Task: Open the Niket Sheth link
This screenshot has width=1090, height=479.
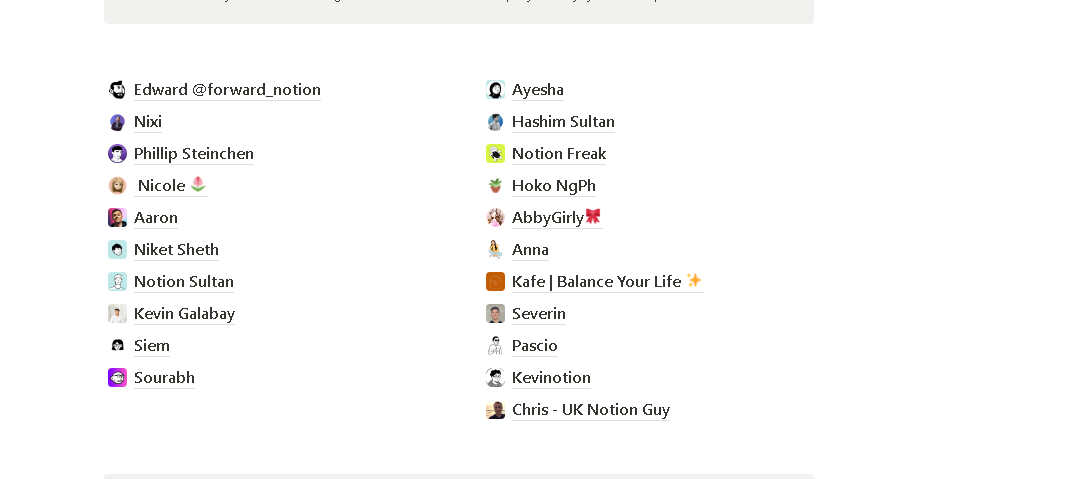Action: point(177,250)
